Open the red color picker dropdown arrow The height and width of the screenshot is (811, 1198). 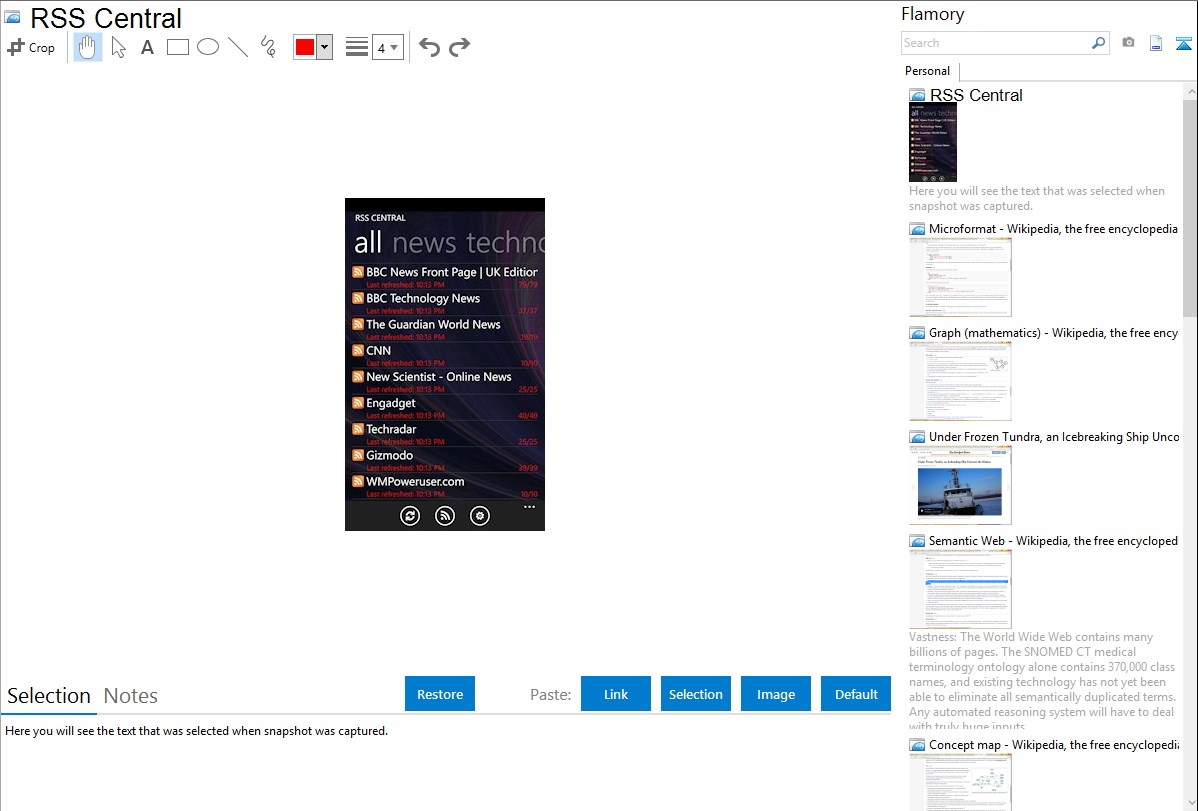[x=325, y=47]
